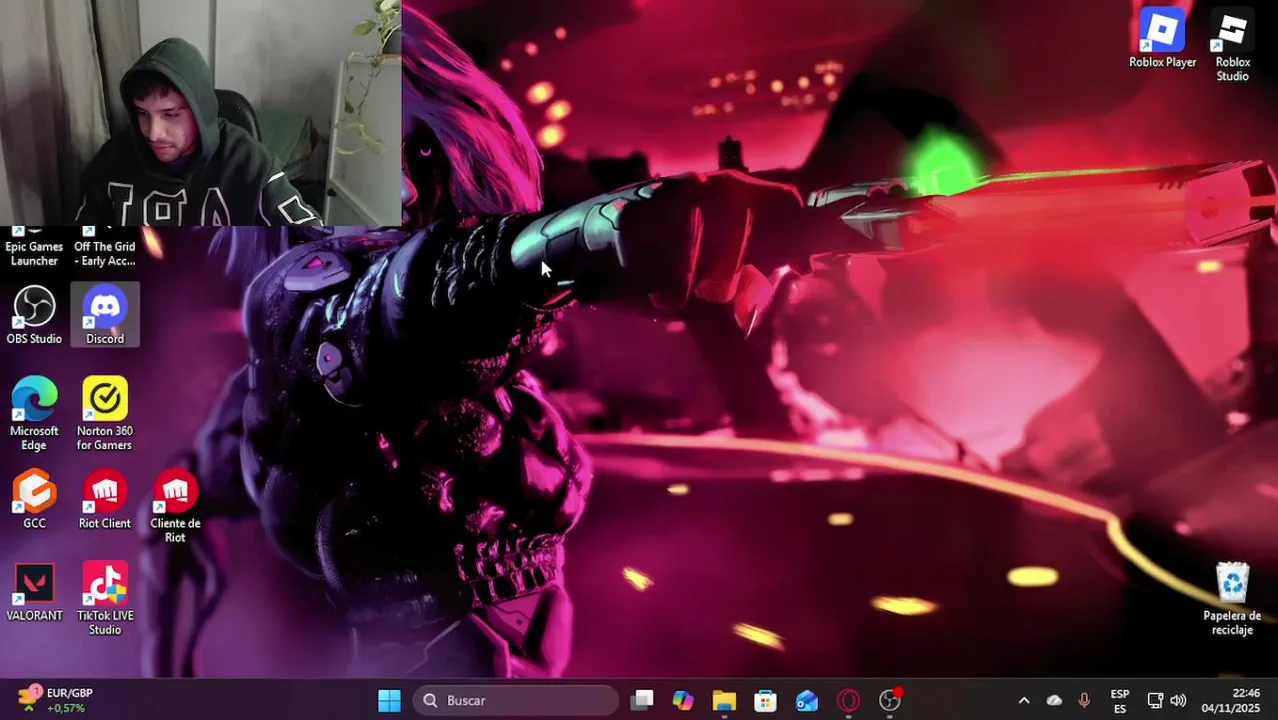This screenshot has height=720, width=1278.
Task: Click the Buscar taskbar search box
Action: (x=516, y=701)
